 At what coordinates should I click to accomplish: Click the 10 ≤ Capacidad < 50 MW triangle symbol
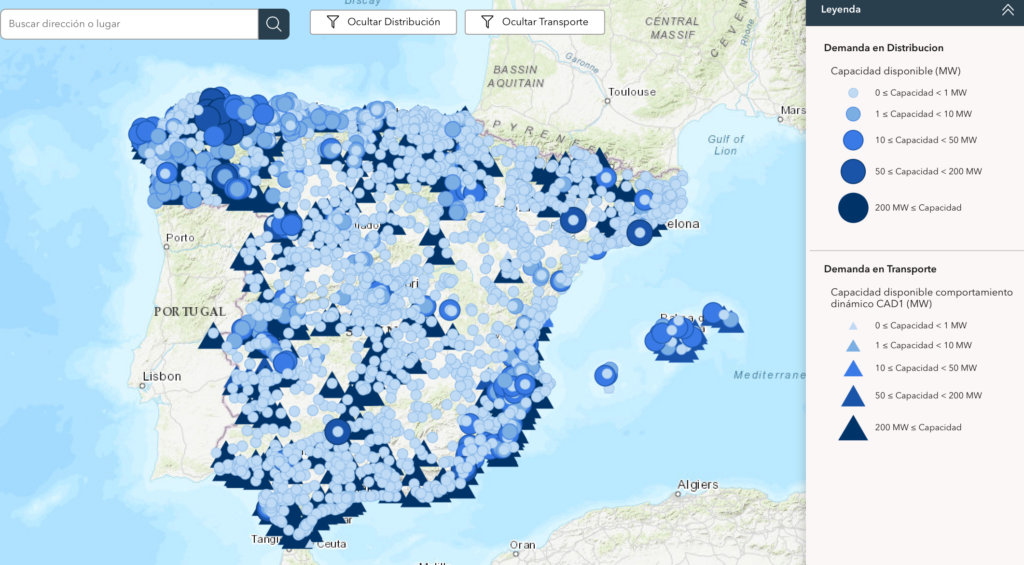853,368
